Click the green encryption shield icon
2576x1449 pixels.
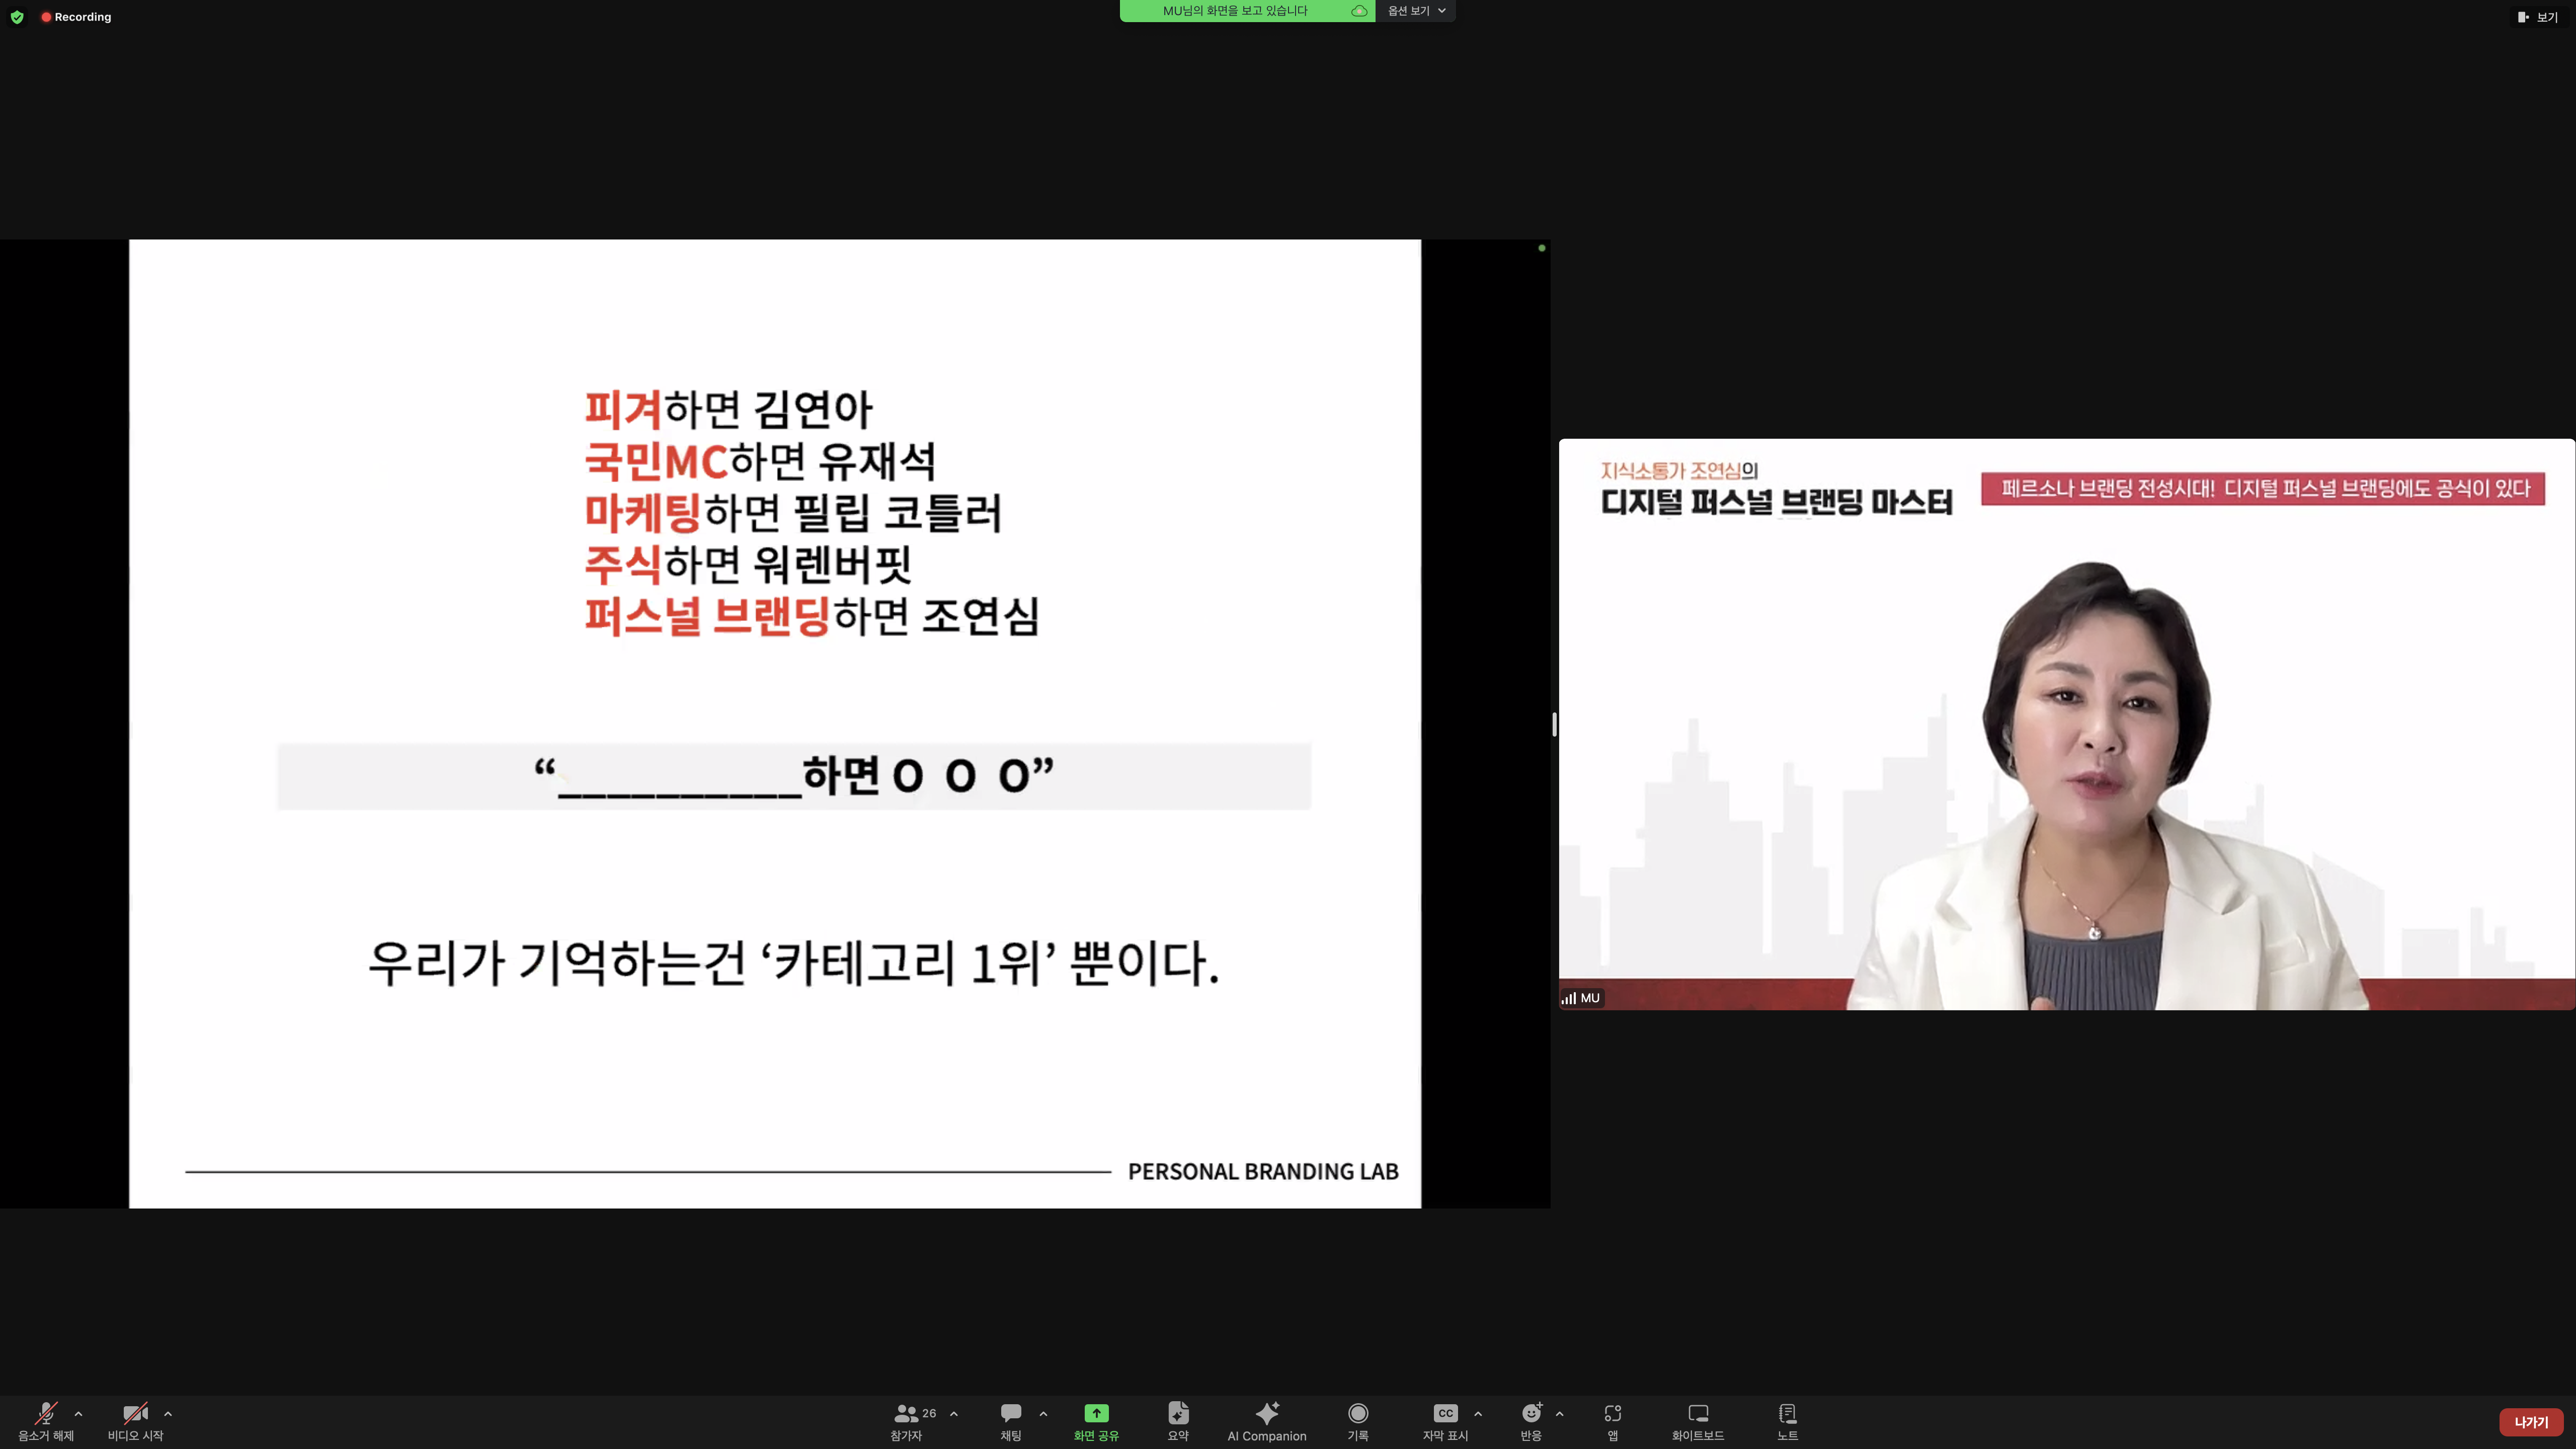[x=17, y=17]
